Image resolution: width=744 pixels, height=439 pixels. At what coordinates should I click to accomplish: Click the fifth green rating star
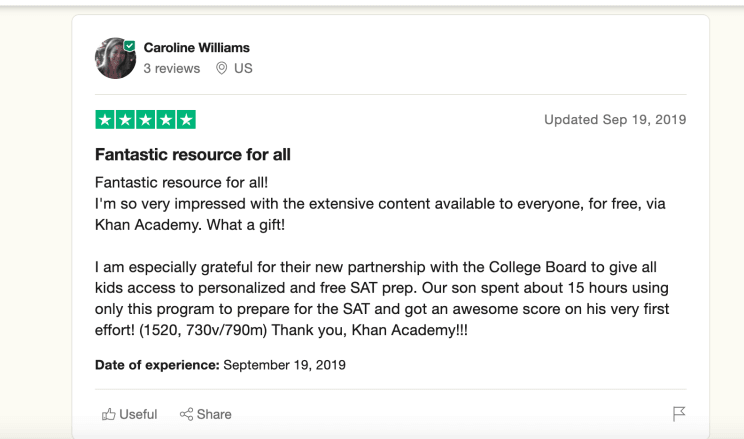(186, 120)
